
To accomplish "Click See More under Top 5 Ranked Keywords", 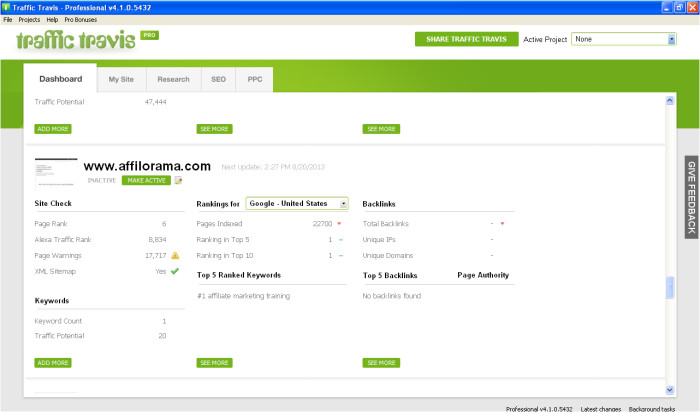I will click(x=214, y=363).
